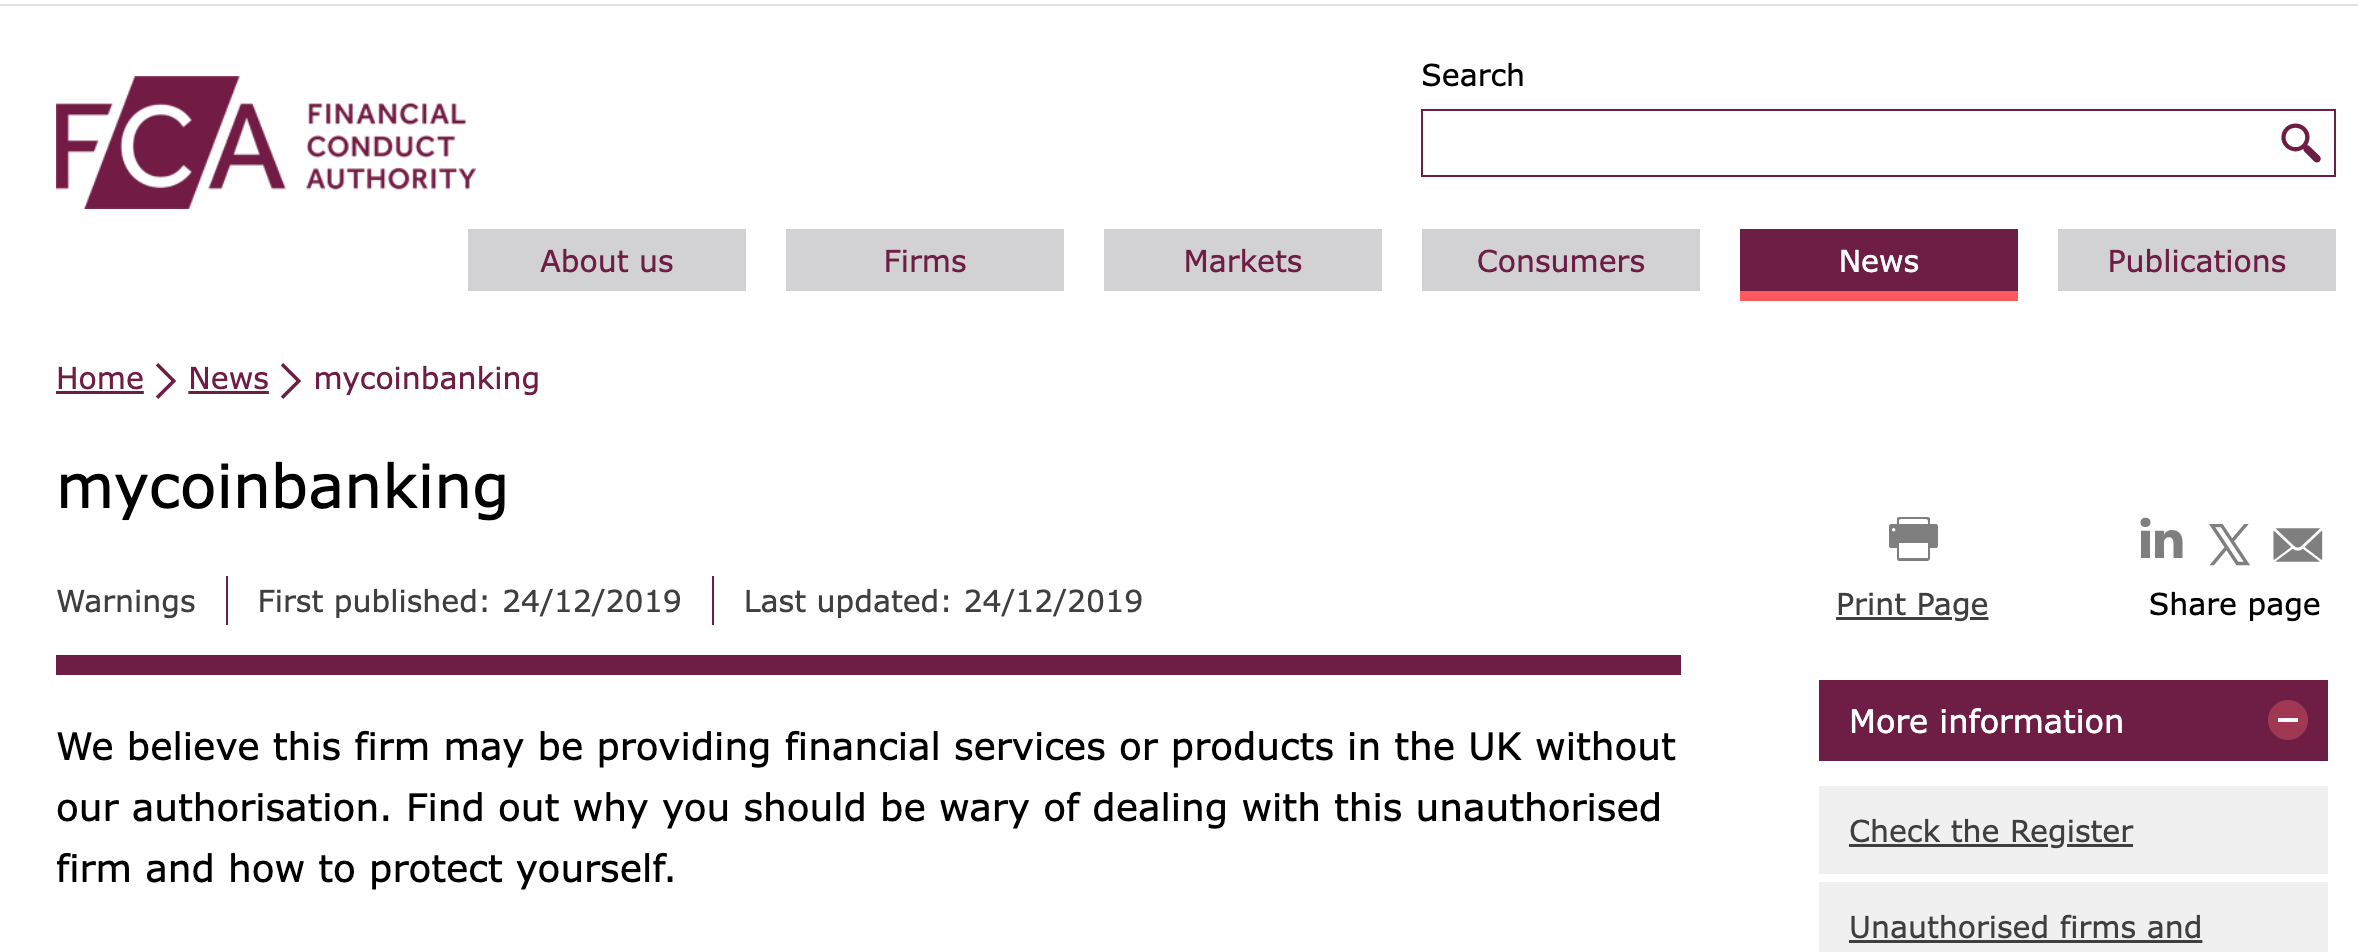Click the search magnifying glass icon

click(2300, 143)
